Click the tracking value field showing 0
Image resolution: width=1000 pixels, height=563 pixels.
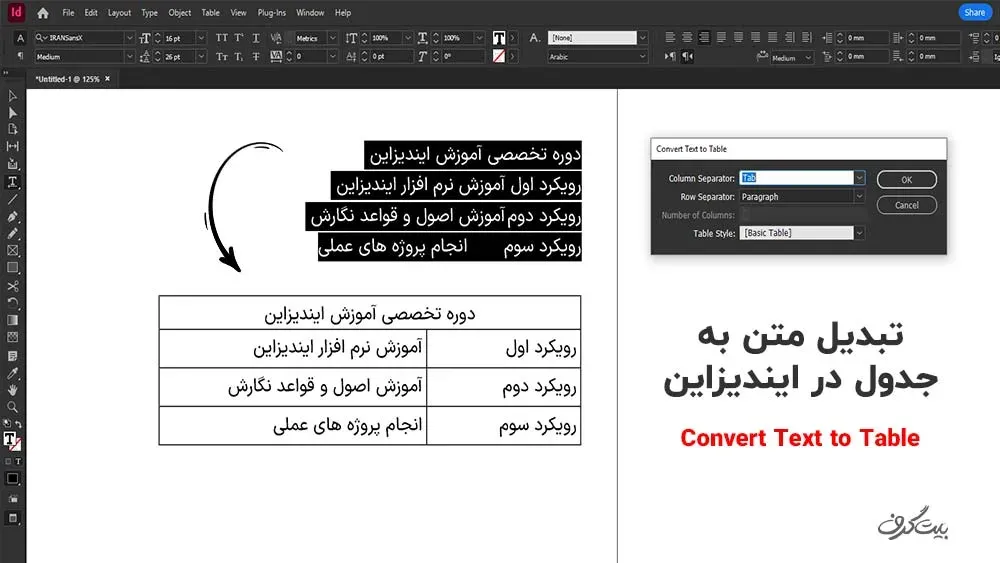click(310, 57)
